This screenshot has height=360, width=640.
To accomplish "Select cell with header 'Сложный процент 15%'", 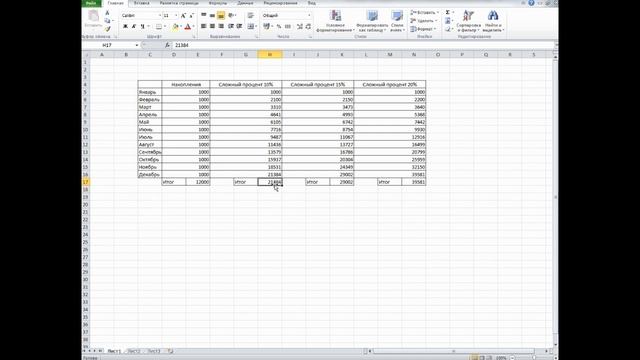I will pos(318,84).
